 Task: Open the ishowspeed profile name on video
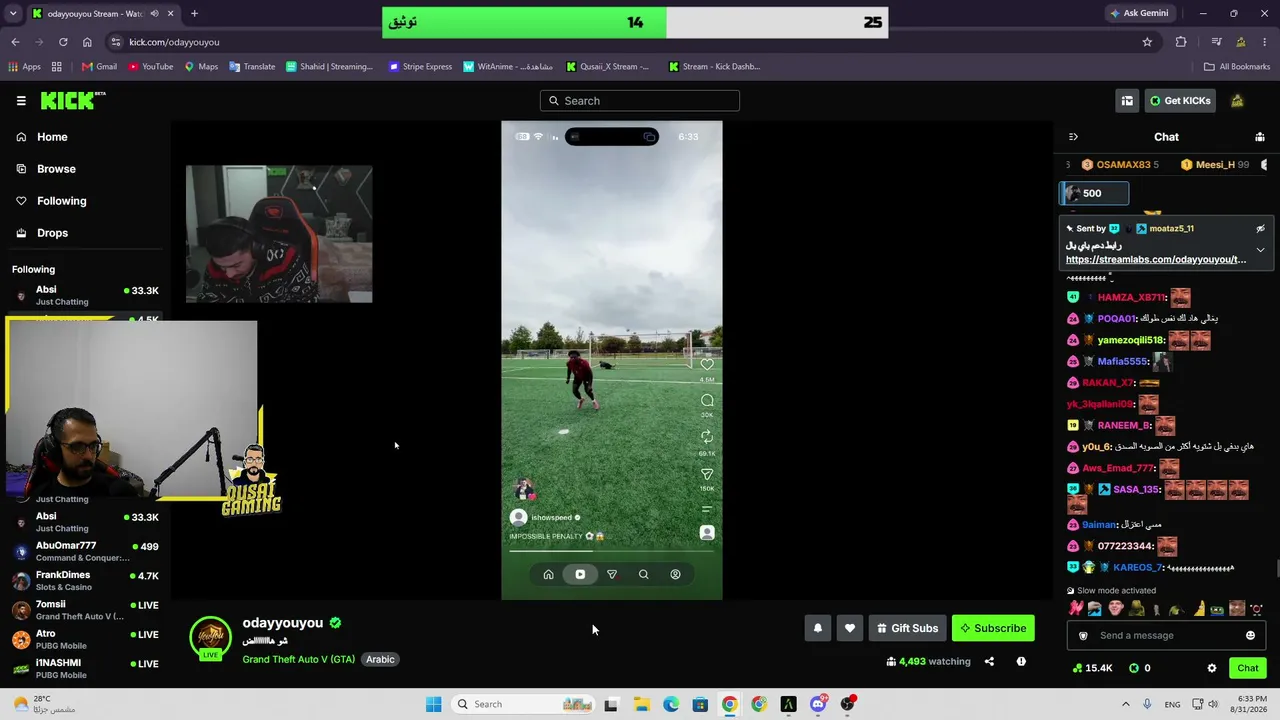552,518
